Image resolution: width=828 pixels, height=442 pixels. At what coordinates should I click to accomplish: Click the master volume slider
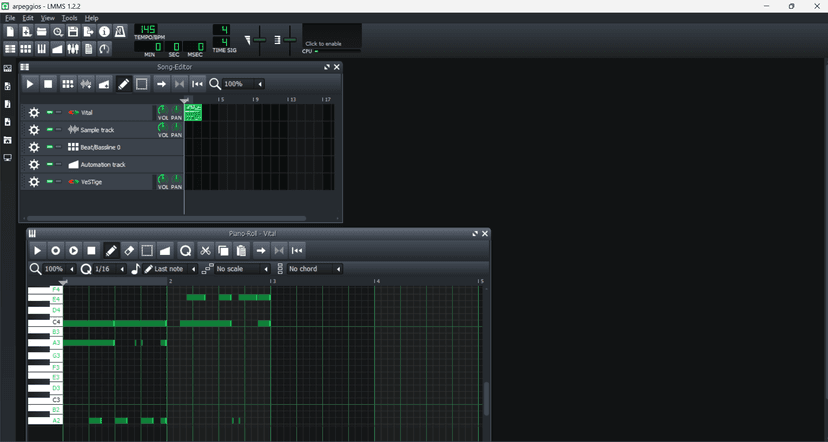tap(260, 39)
